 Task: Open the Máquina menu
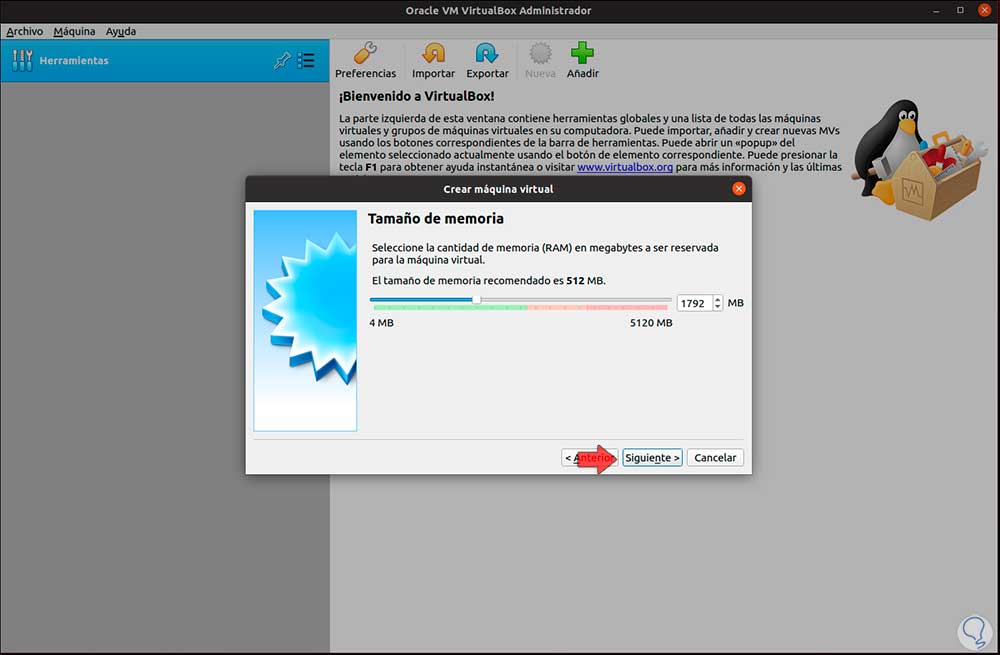click(74, 31)
